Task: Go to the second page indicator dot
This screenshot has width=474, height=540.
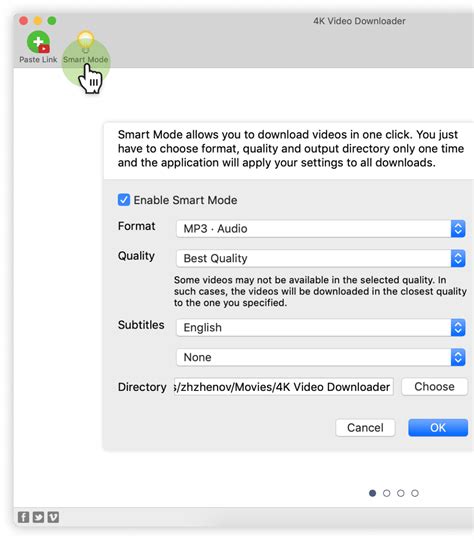Action: click(387, 493)
